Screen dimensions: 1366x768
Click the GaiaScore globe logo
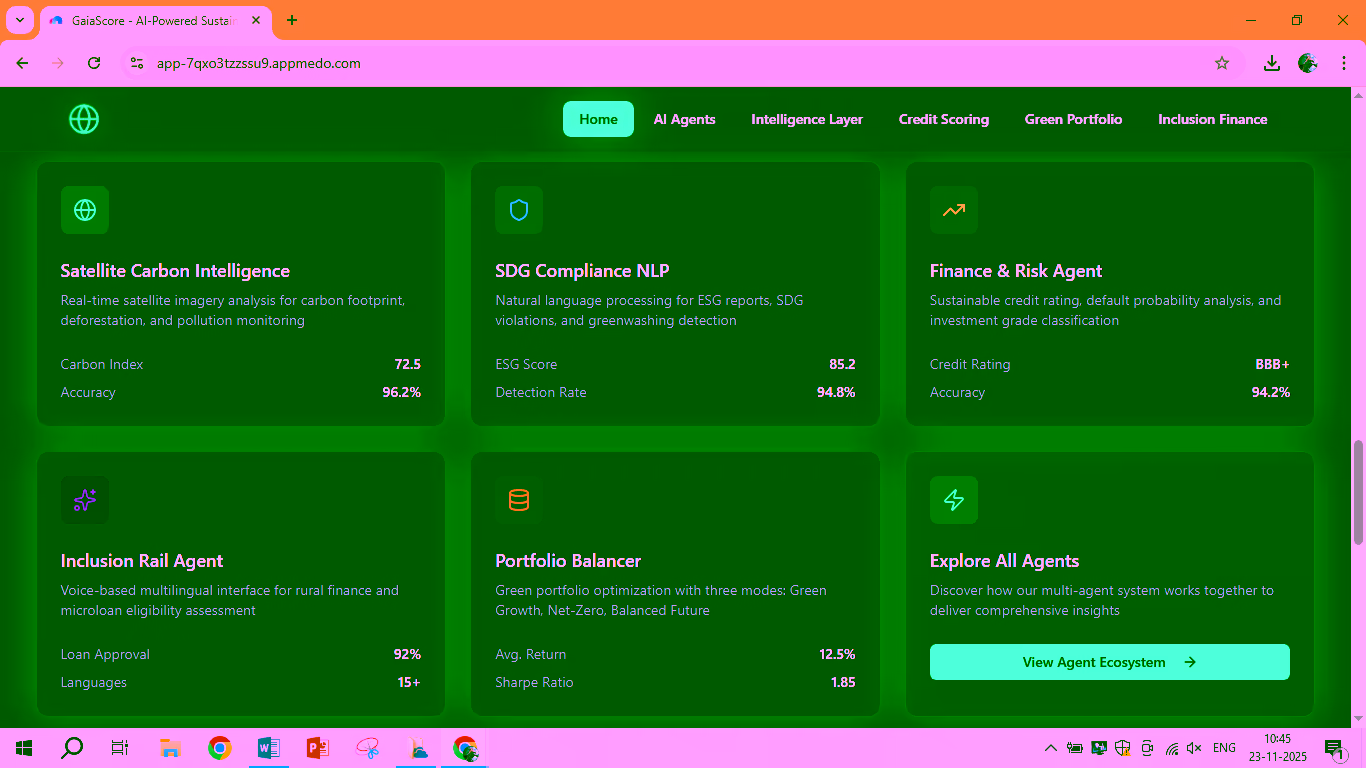(x=84, y=119)
